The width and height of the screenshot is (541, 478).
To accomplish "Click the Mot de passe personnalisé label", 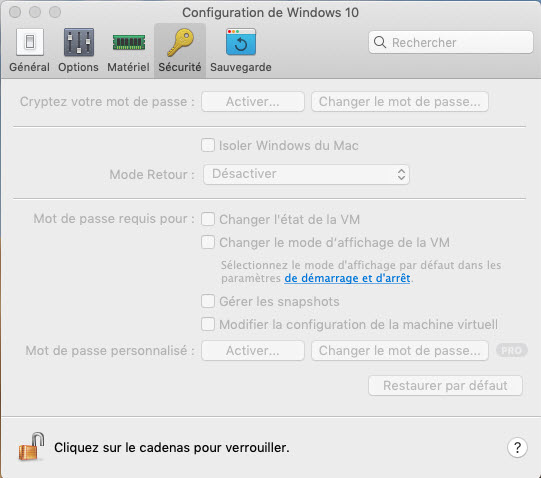I will tap(110, 351).
